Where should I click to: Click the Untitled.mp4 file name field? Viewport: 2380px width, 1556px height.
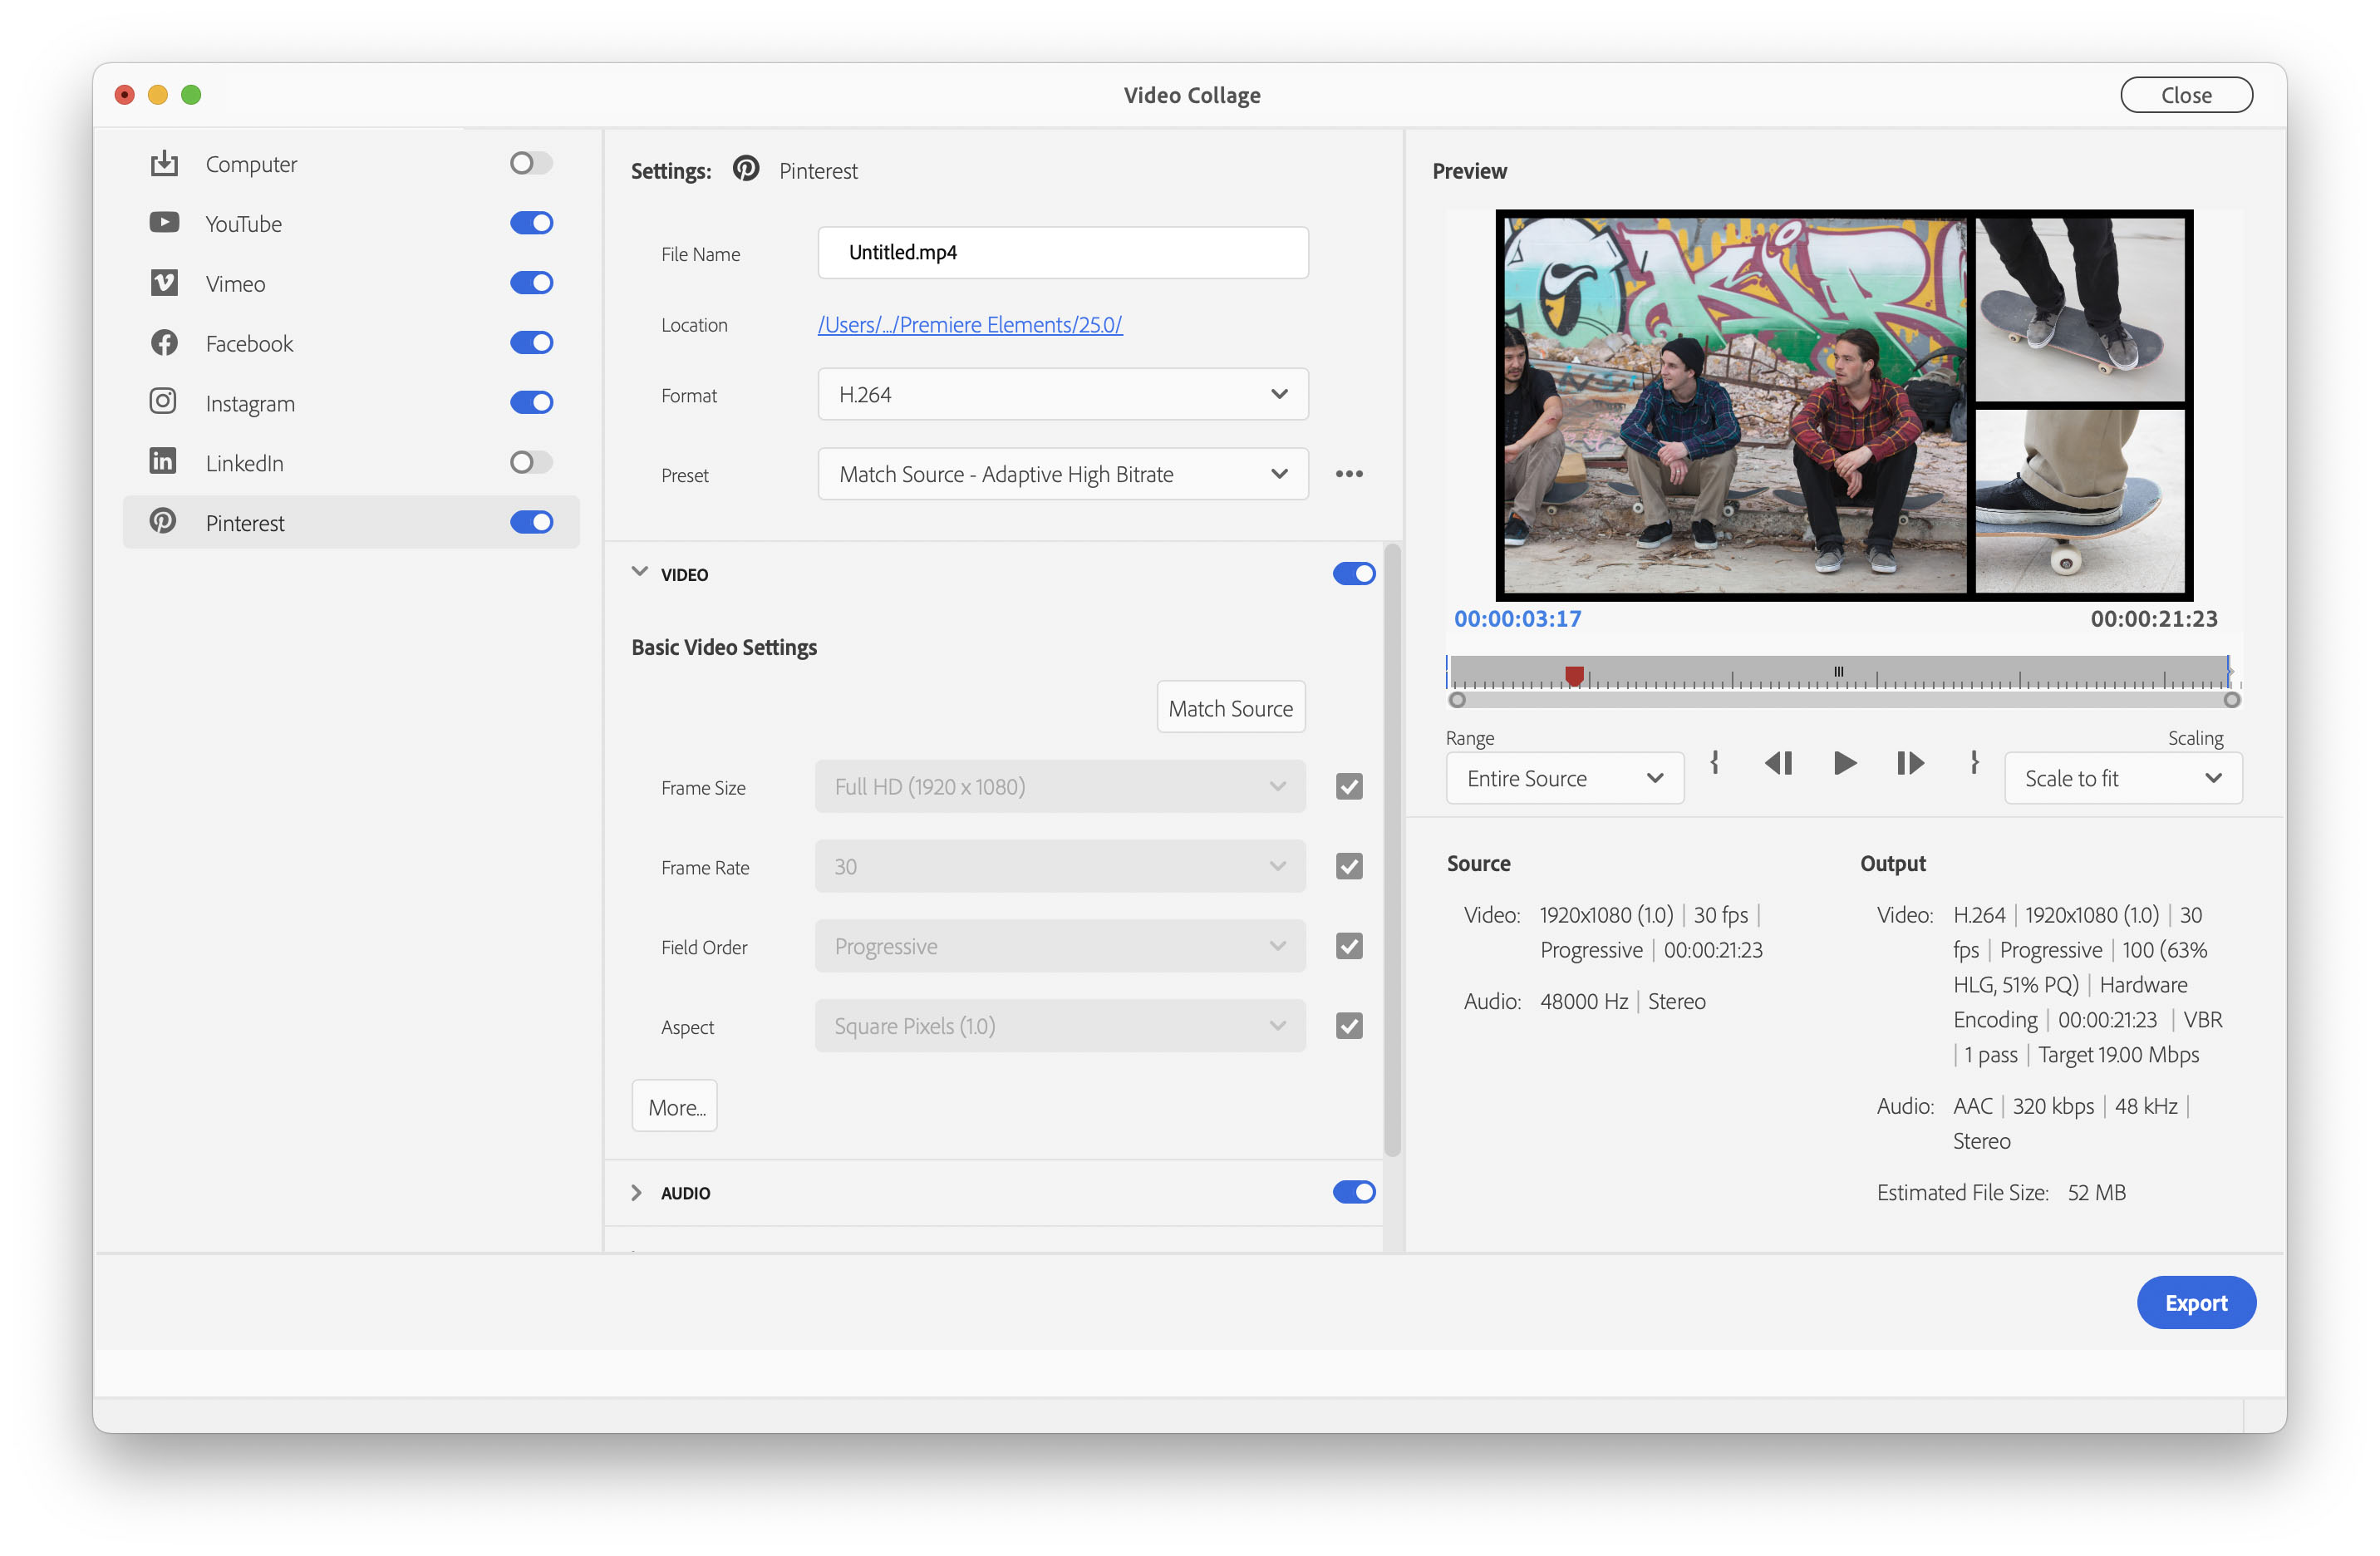(1062, 252)
